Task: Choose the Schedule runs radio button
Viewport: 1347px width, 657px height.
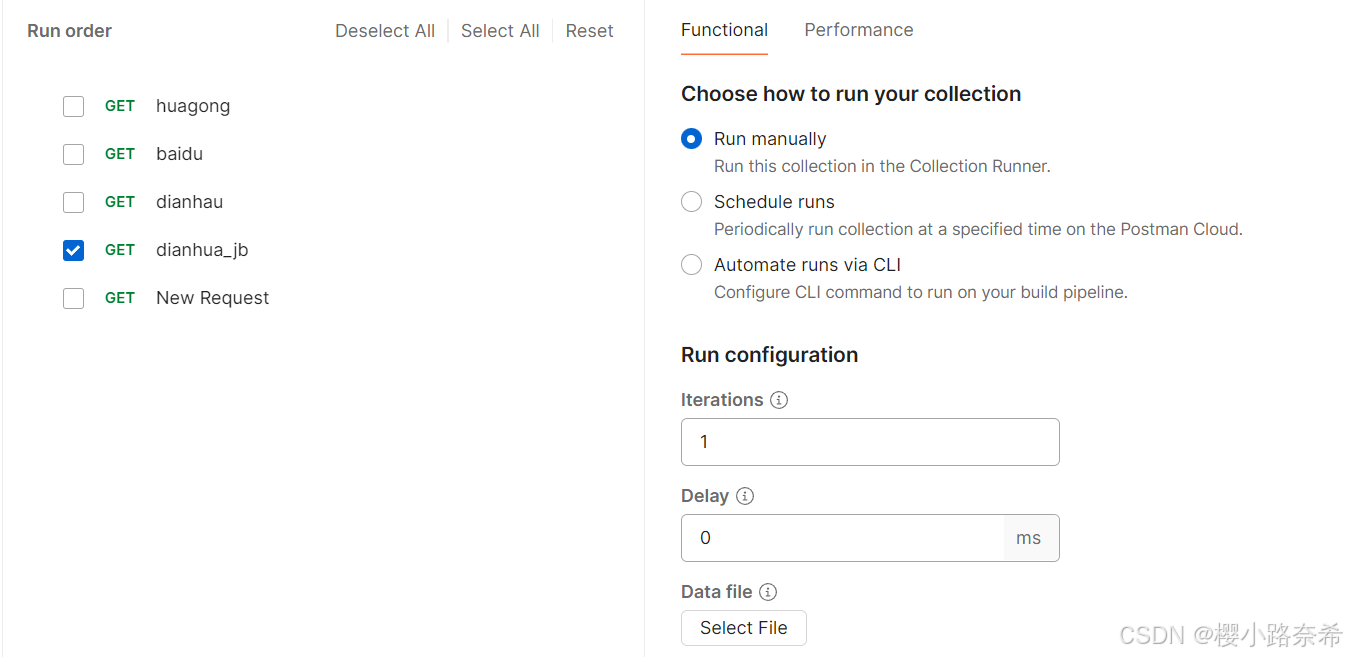Action: (691, 202)
